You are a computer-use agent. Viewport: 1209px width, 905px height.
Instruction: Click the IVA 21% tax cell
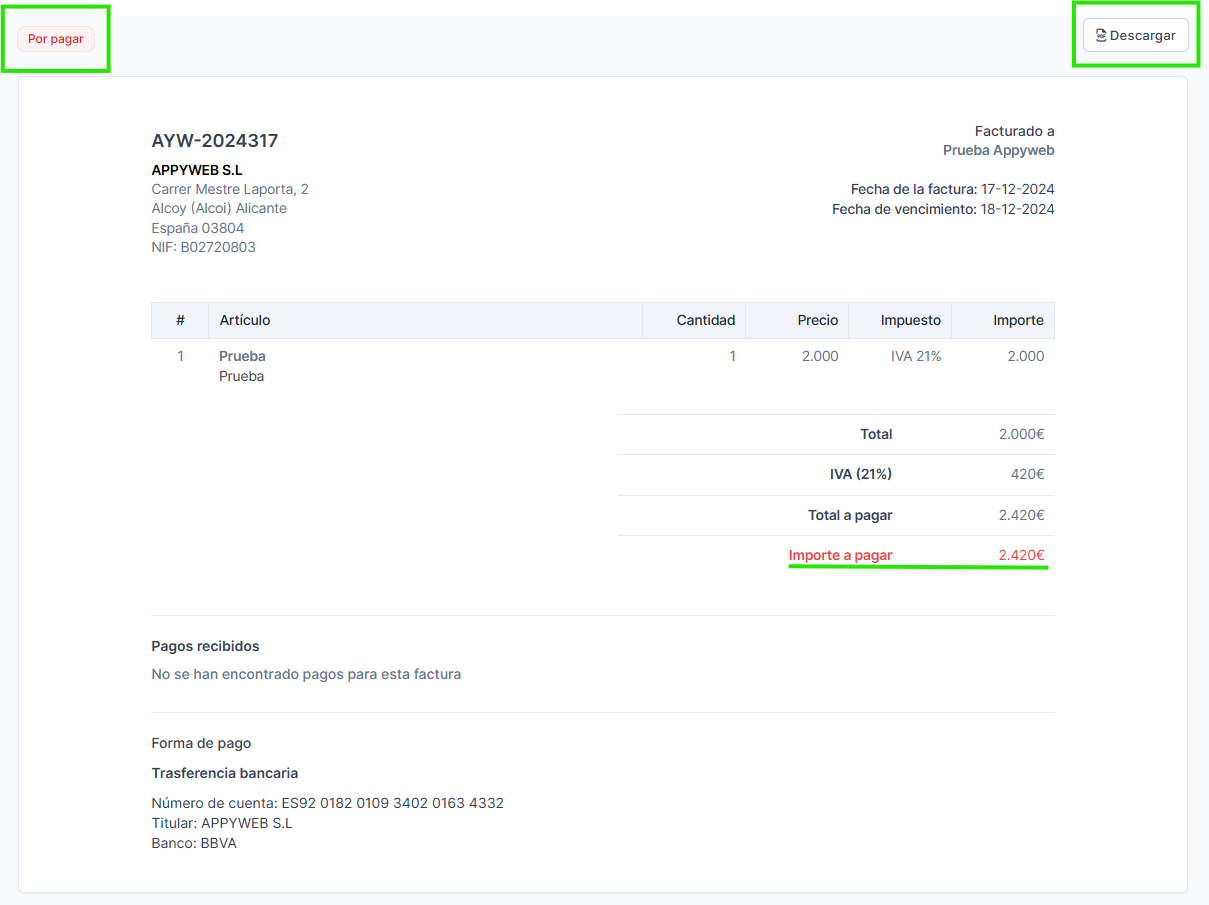(x=915, y=356)
